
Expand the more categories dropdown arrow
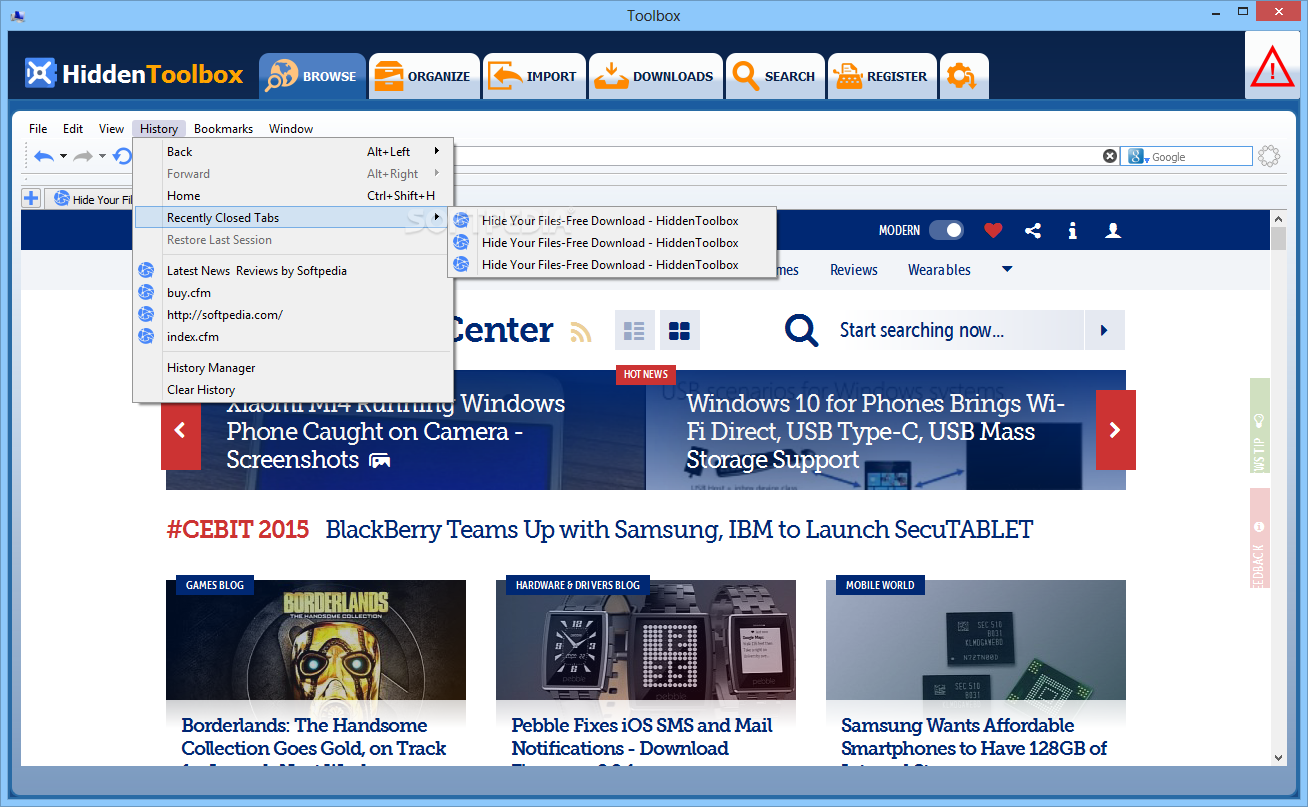coord(1007,270)
